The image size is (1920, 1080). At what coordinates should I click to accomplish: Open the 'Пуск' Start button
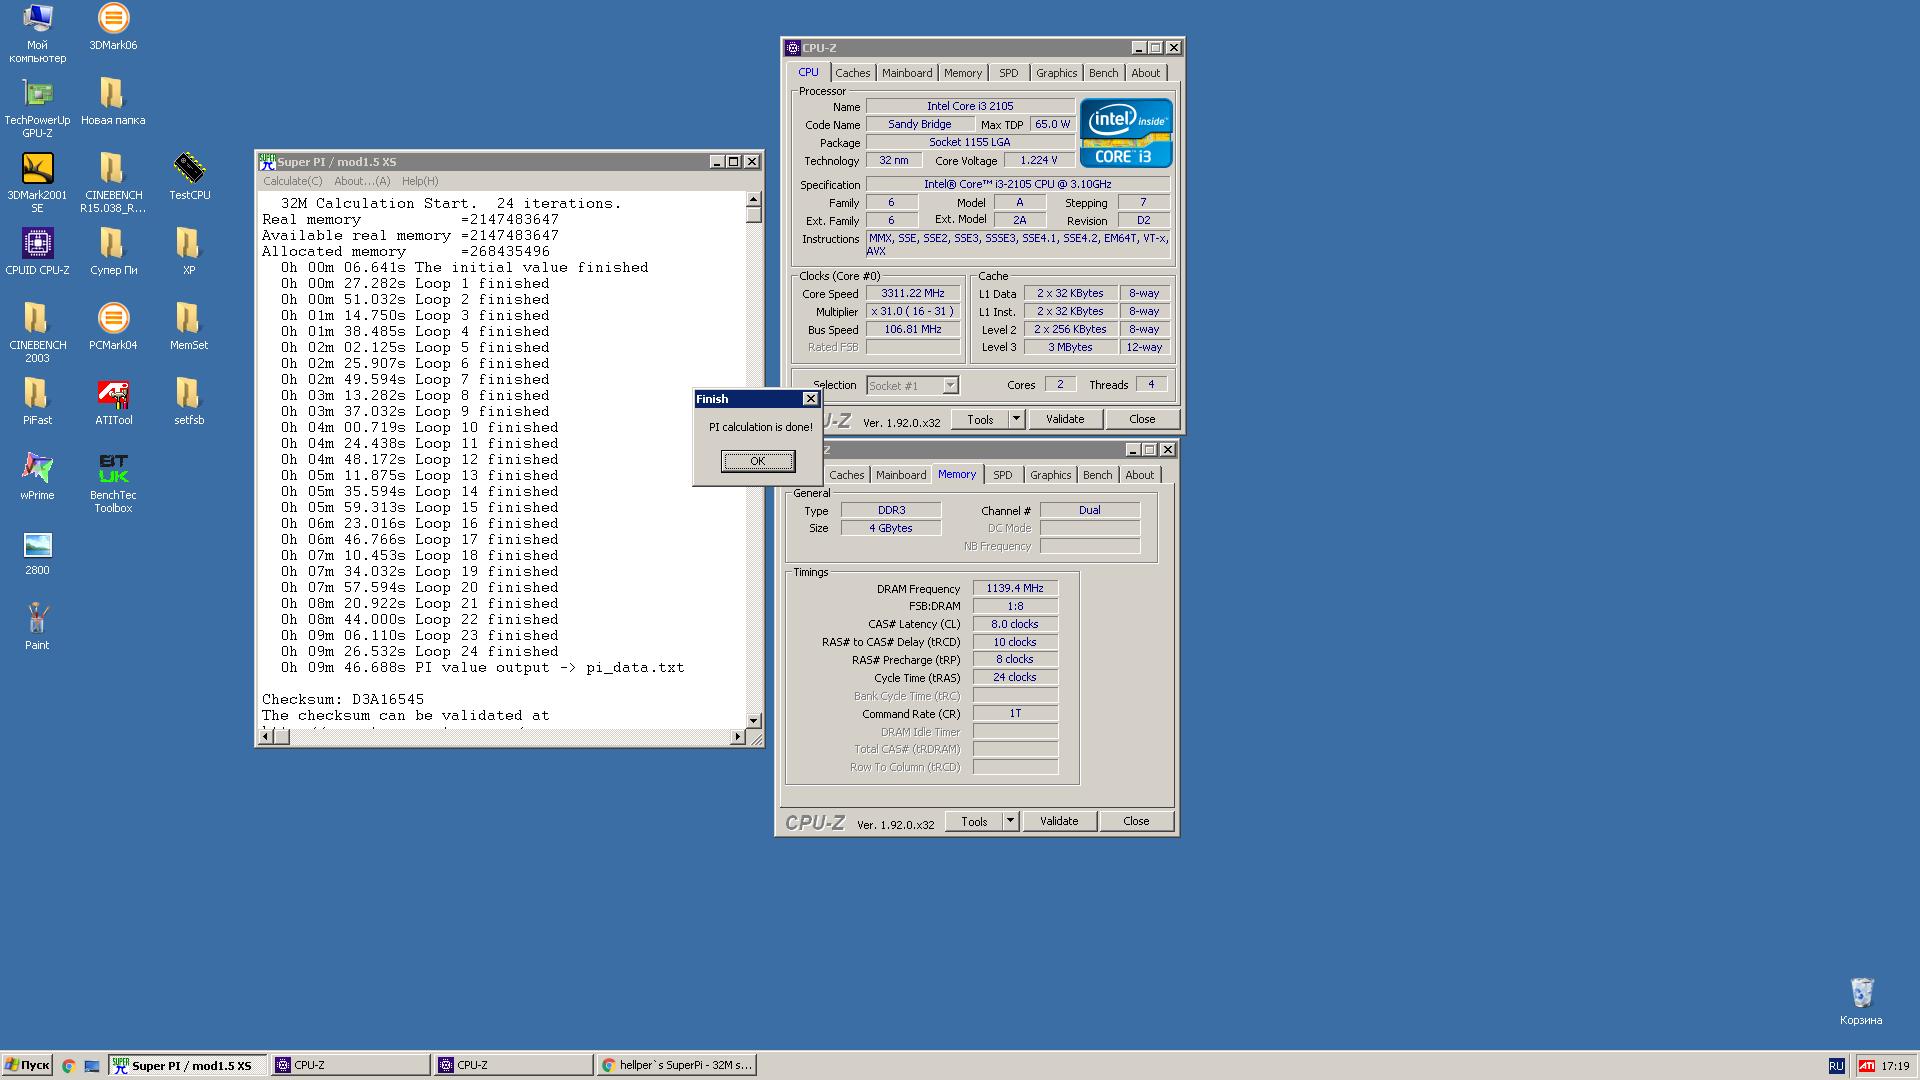point(27,1066)
